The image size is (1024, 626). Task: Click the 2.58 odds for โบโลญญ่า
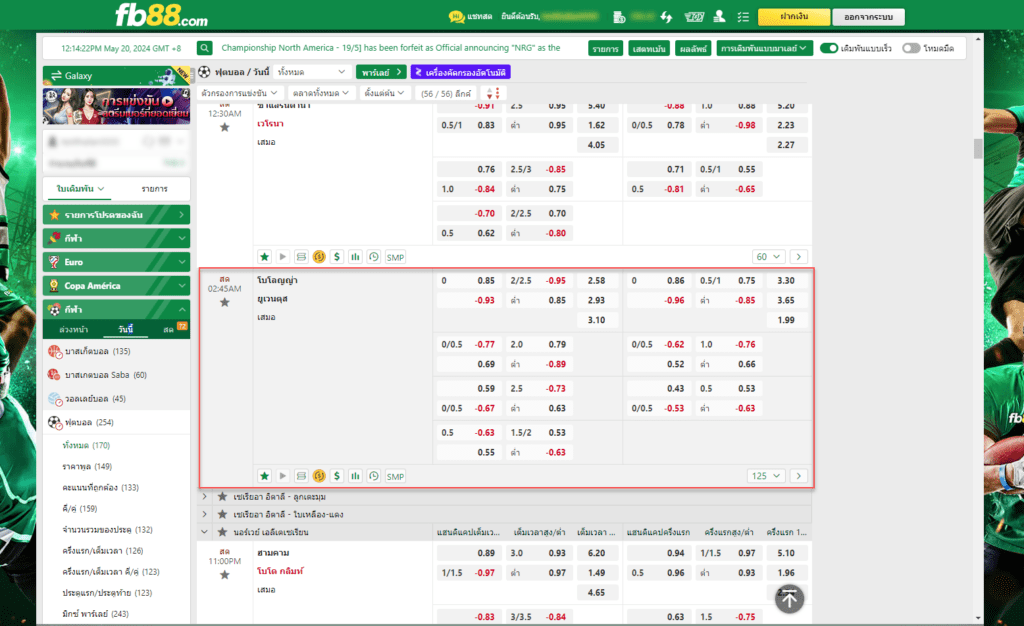tap(596, 281)
